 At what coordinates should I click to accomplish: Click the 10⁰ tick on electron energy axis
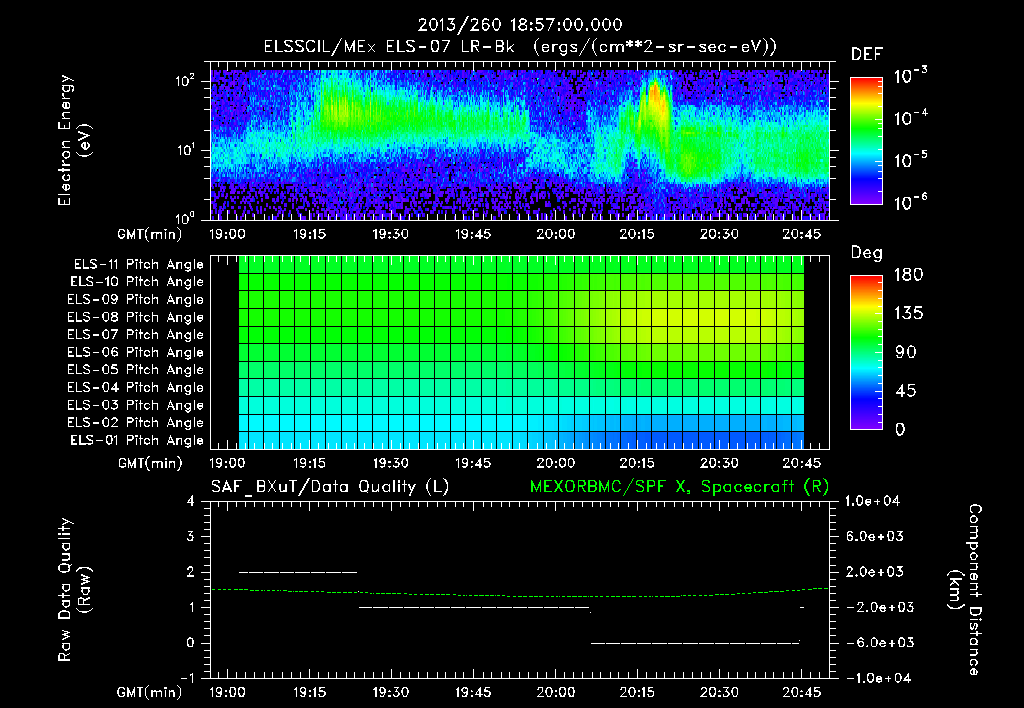click(186, 217)
